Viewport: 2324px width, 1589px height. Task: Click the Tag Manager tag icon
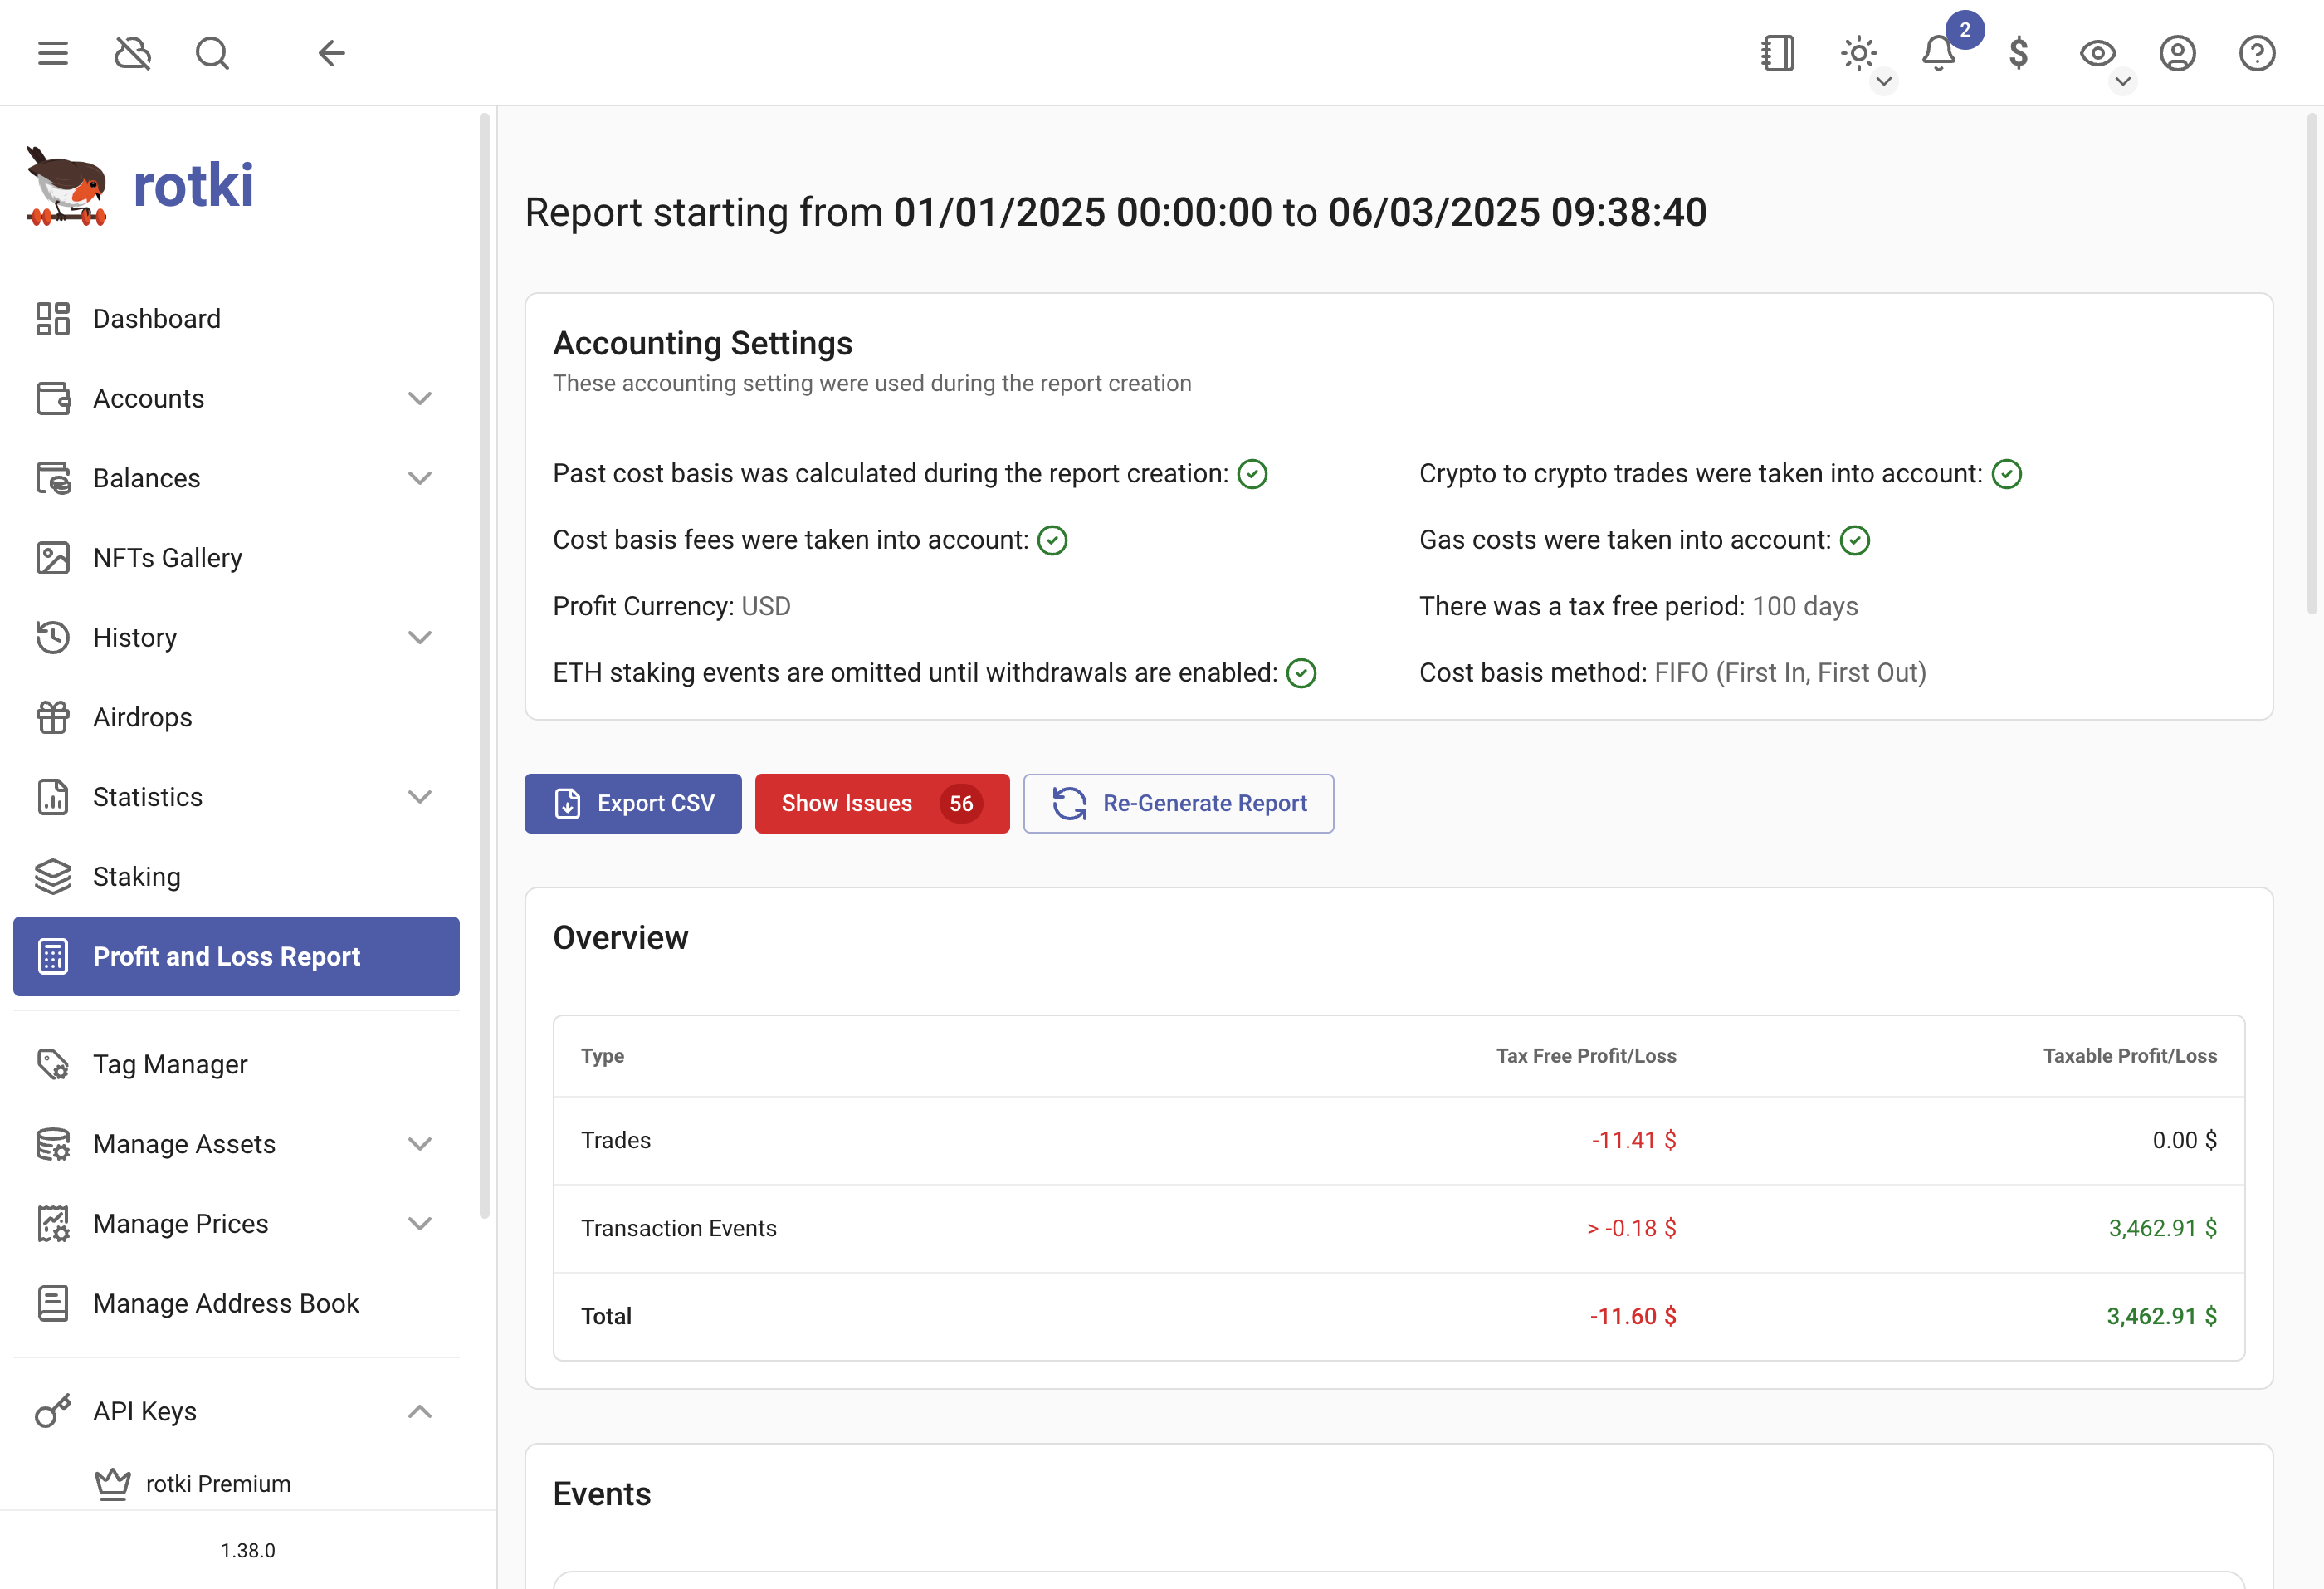[53, 1064]
